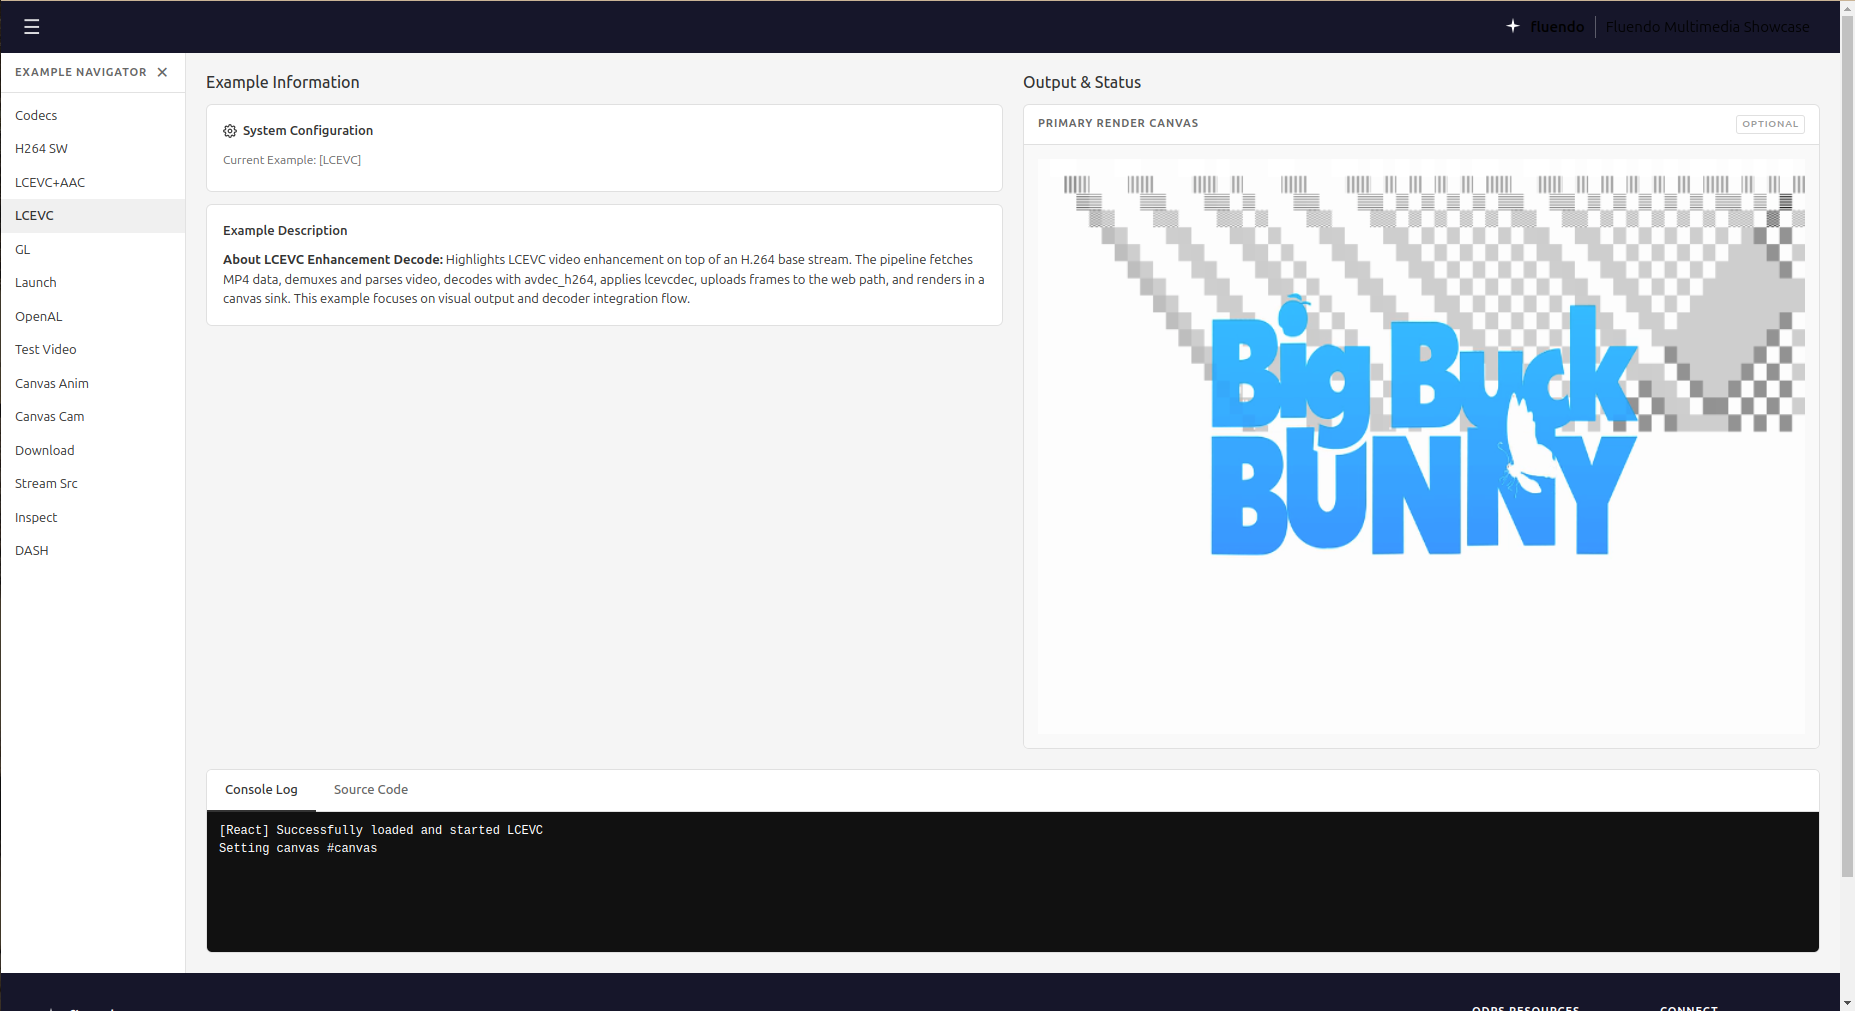Click the scrollbar down arrow
The width and height of the screenshot is (1855, 1011).
coord(1847,1003)
